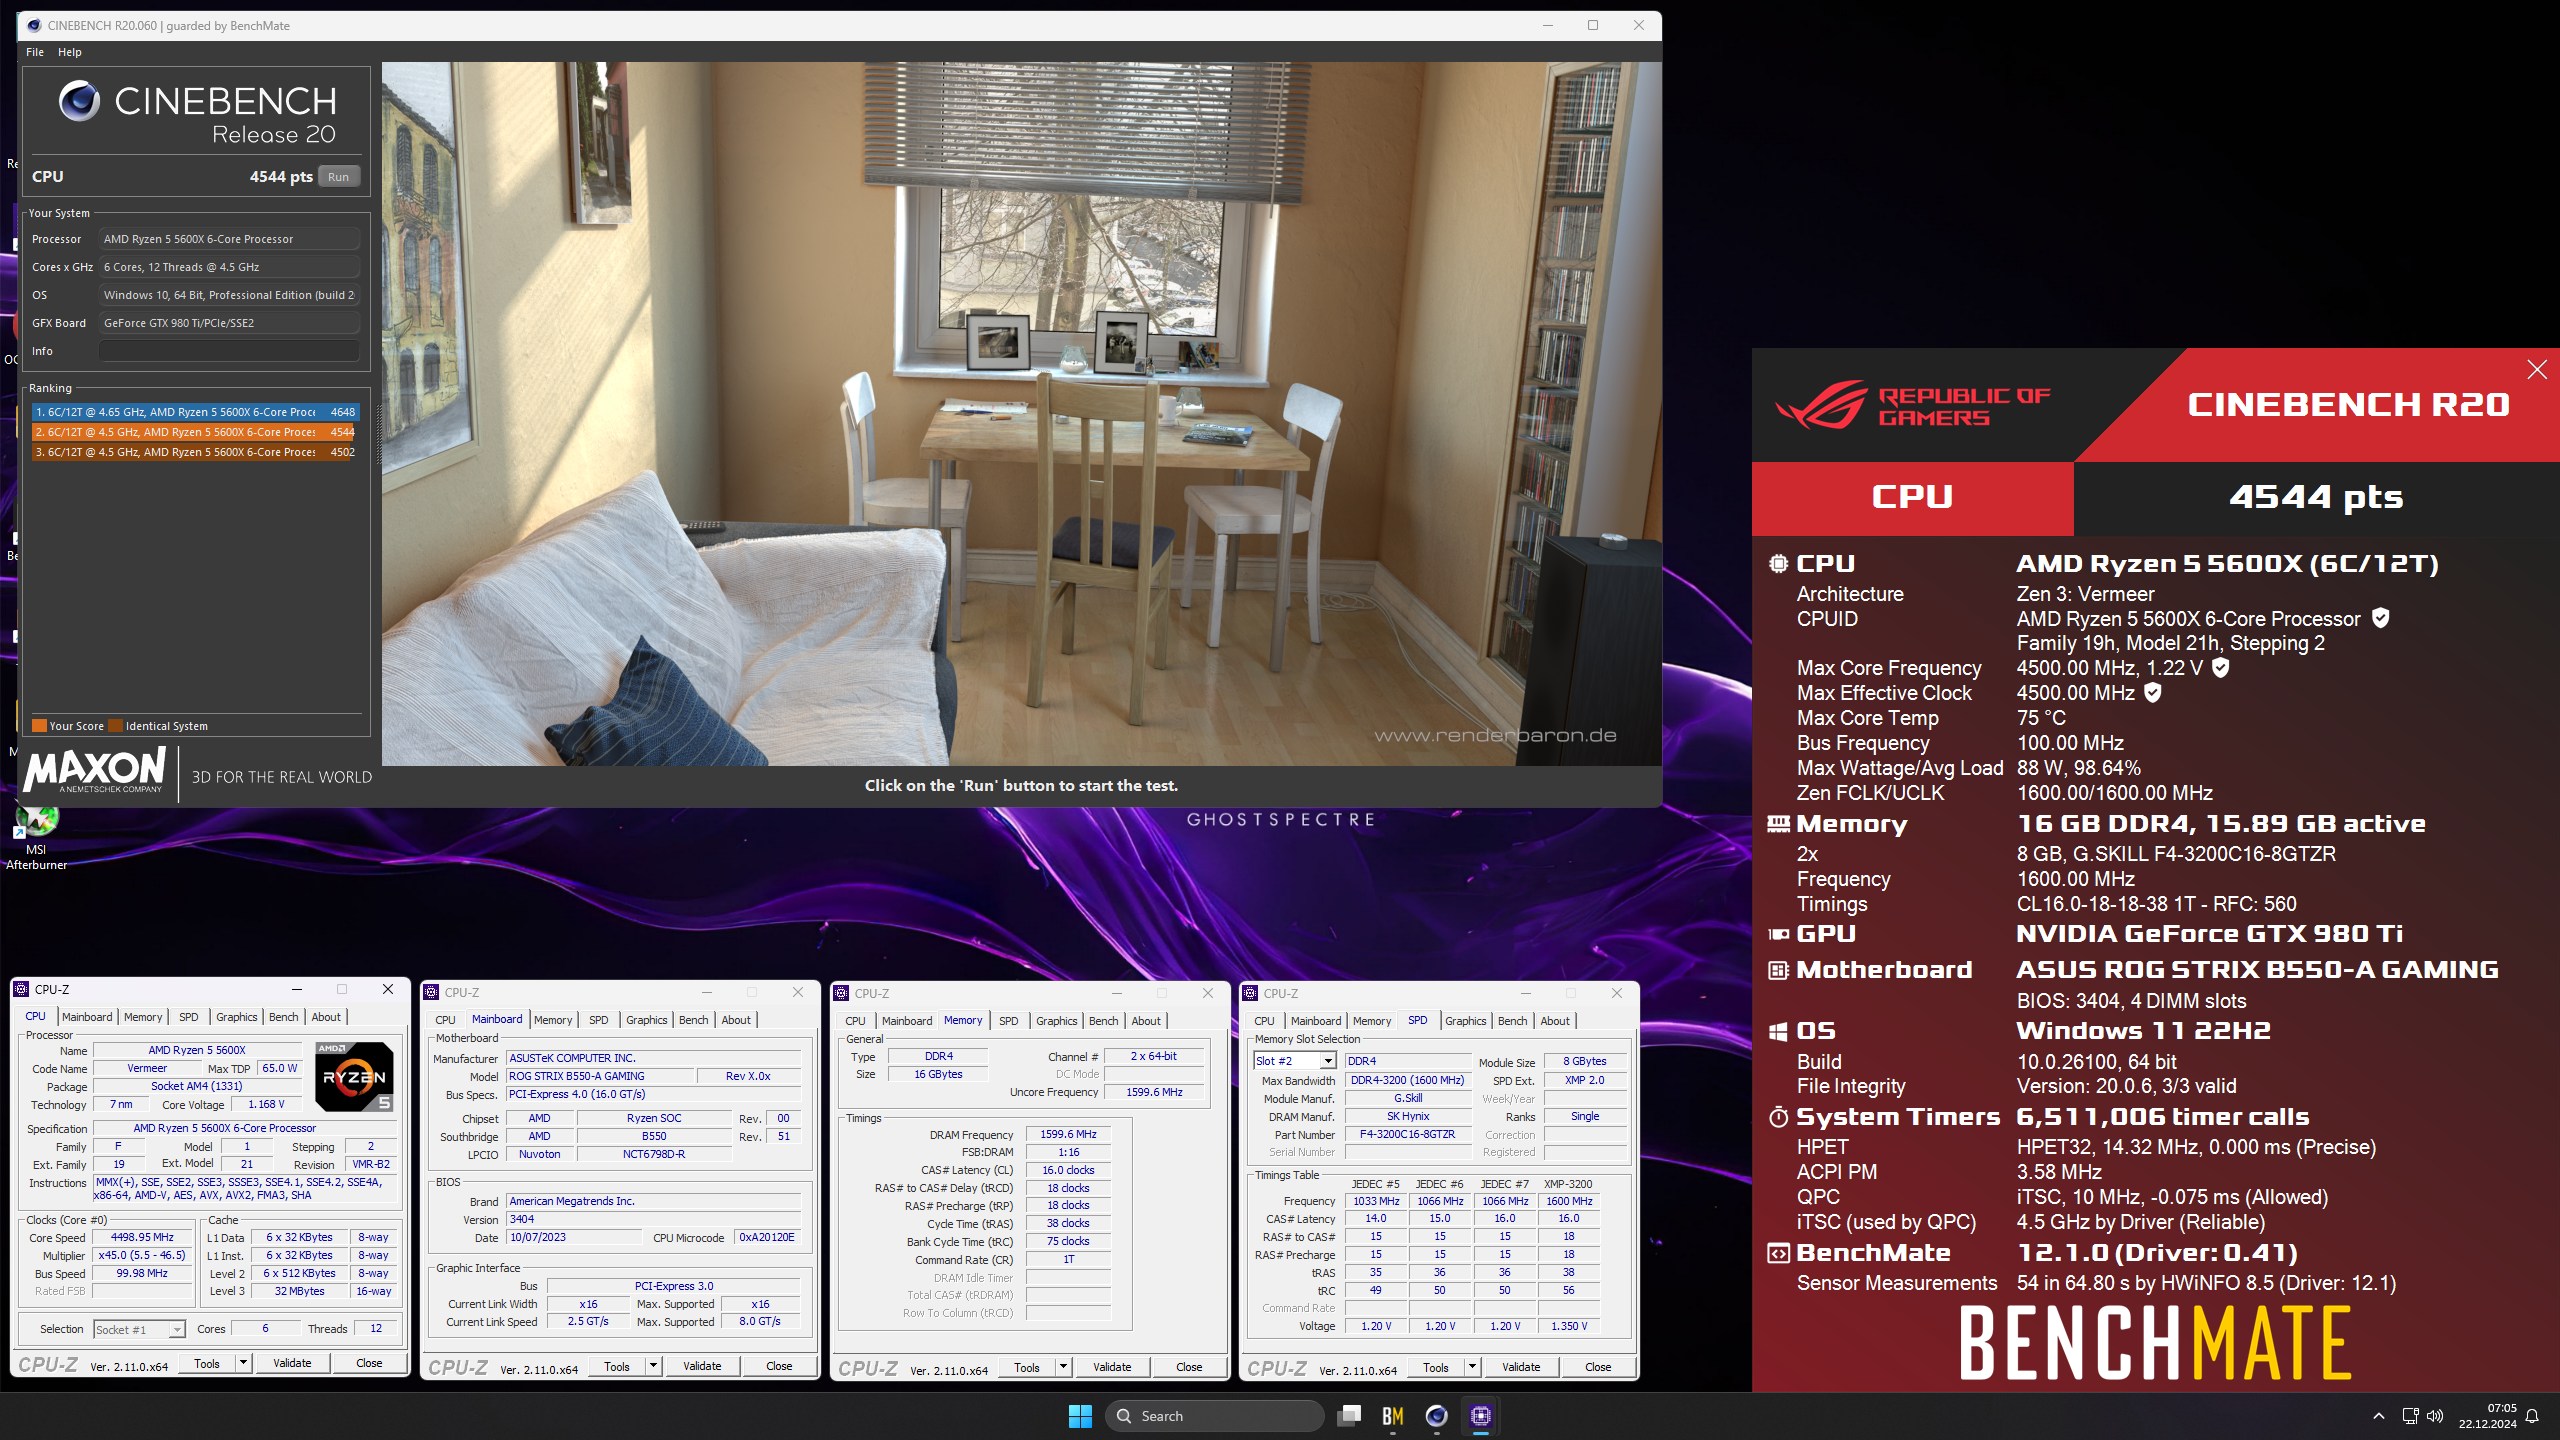Click title bar icon of CPU-Z Memory window
This screenshot has height=1440, width=2560.
(x=841, y=993)
